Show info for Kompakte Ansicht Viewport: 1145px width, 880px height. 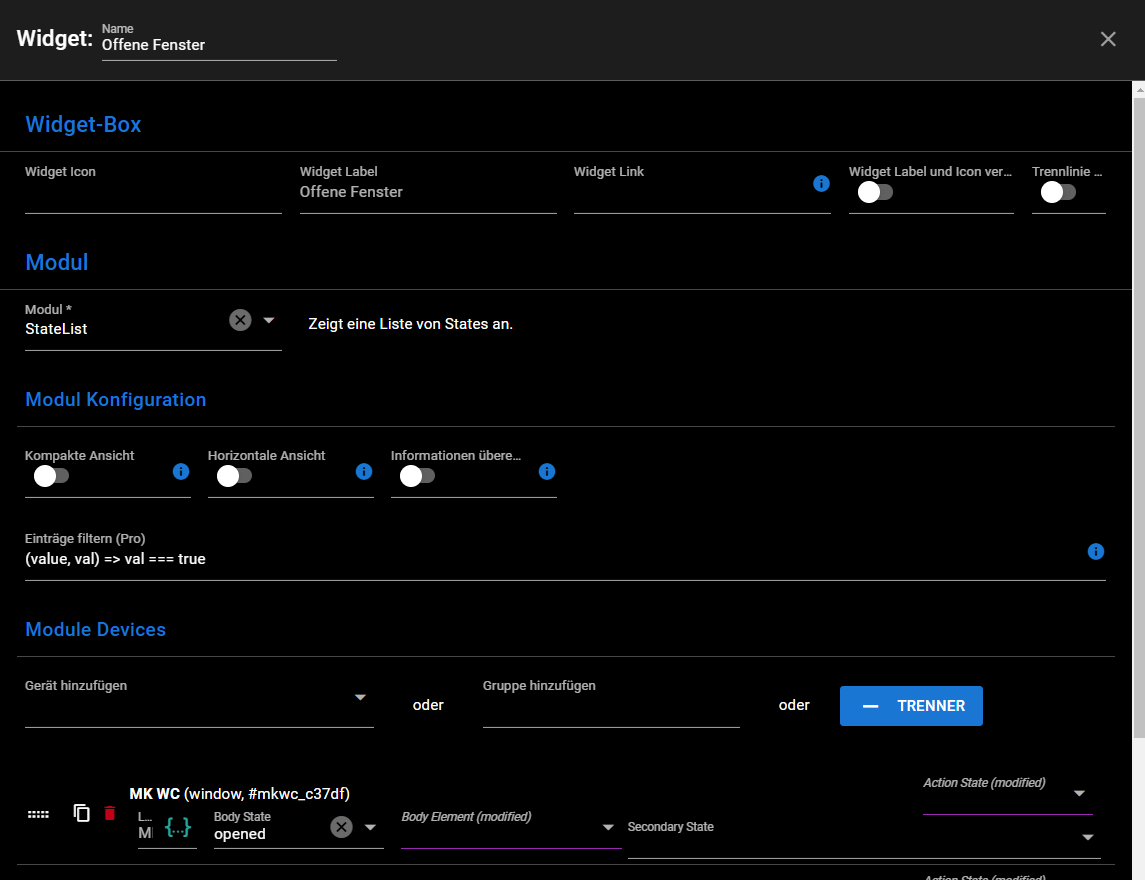click(181, 472)
